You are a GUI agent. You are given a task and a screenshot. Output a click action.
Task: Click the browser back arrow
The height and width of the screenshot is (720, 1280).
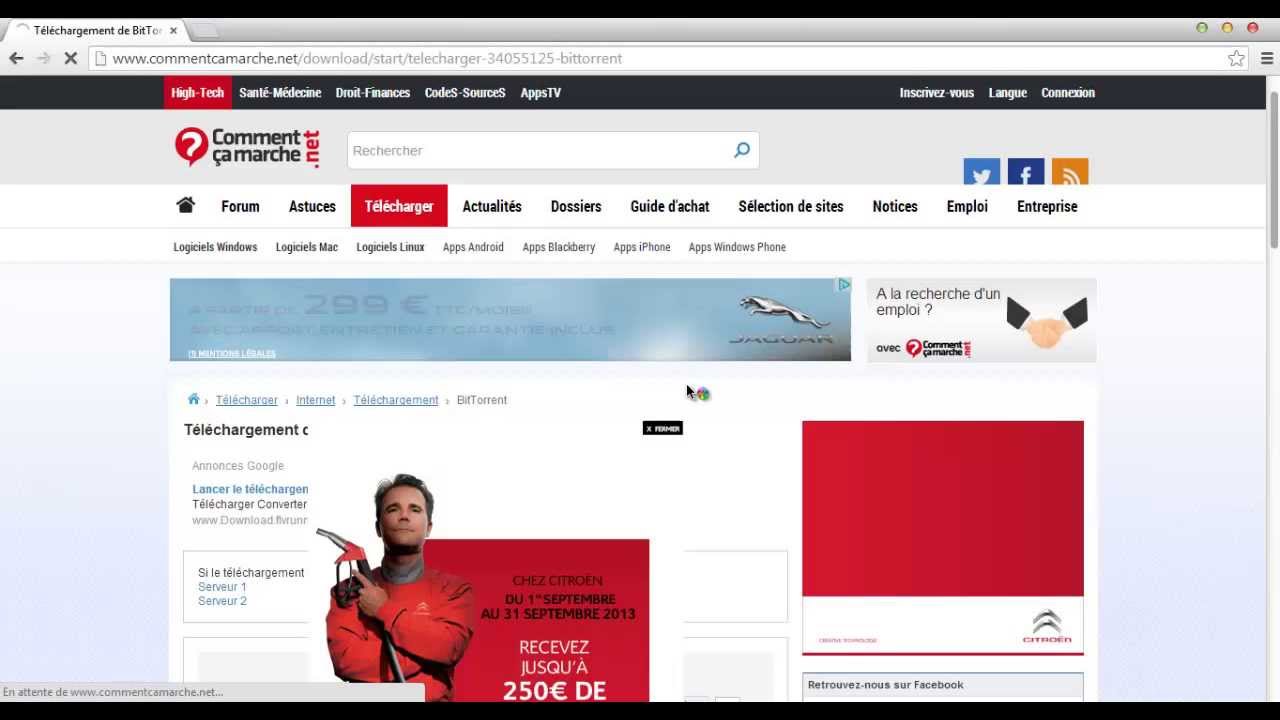click(x=16, y=58)
